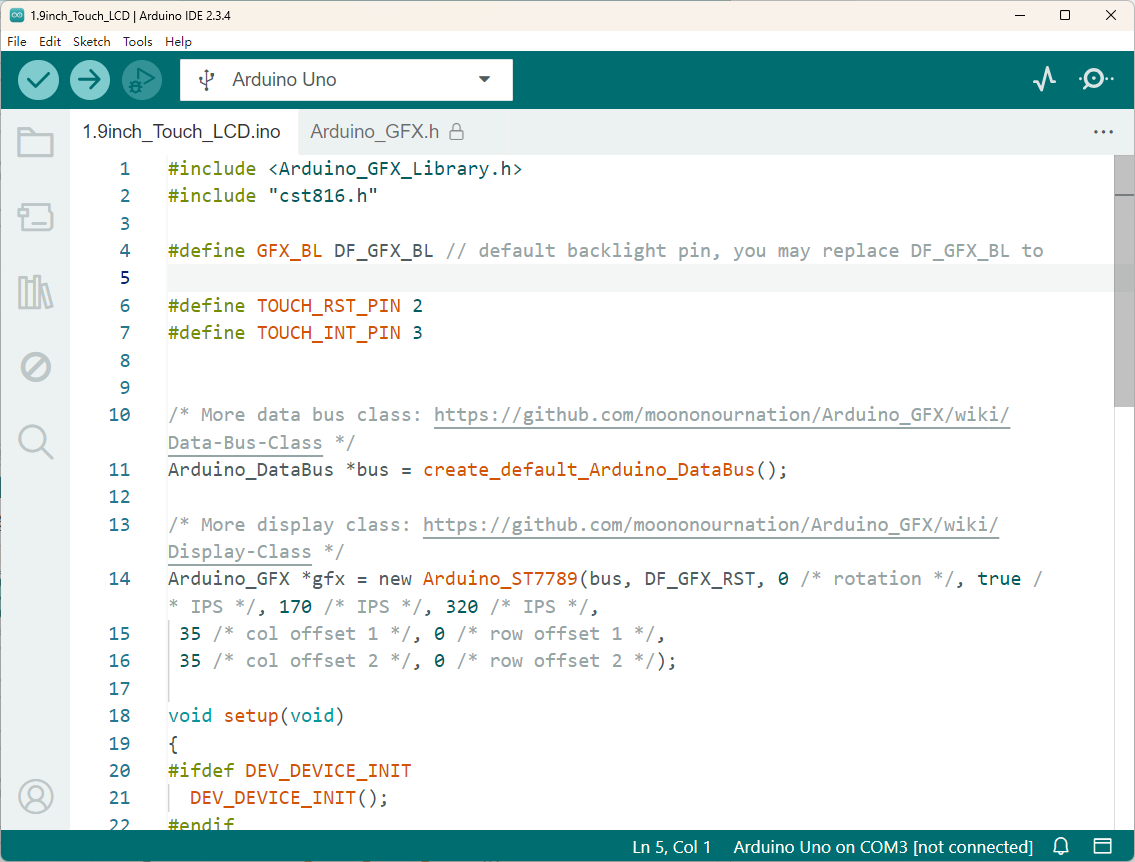This screenshot has width=1135, height=862.
Task: Open the Arduino Uno board selector dropdown
Action: pos(346,80)
